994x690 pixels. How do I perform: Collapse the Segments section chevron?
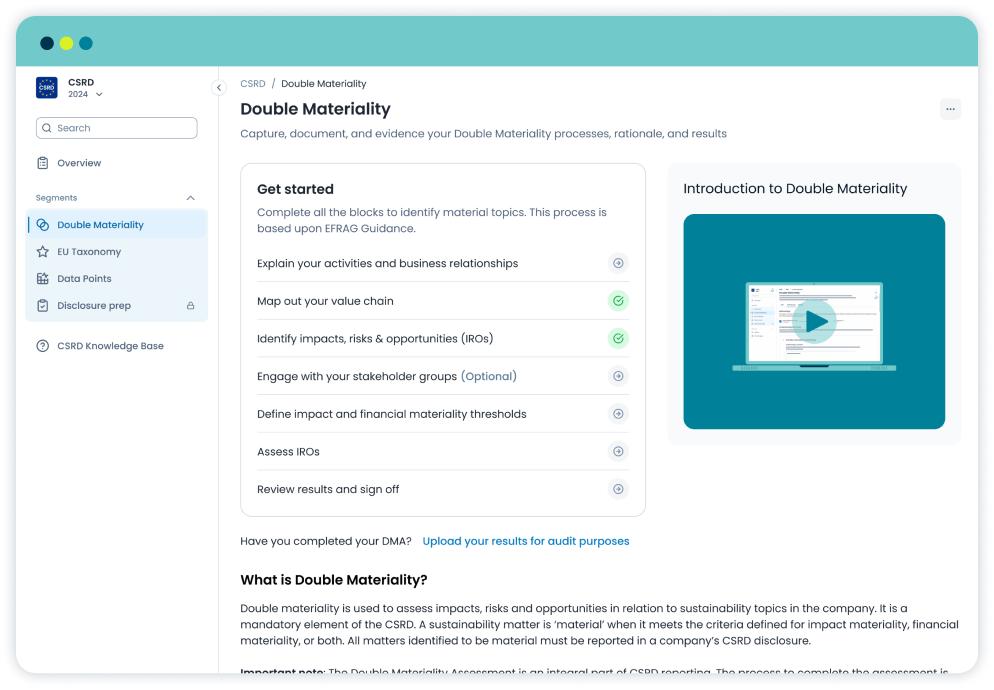(x=191, y=198)
